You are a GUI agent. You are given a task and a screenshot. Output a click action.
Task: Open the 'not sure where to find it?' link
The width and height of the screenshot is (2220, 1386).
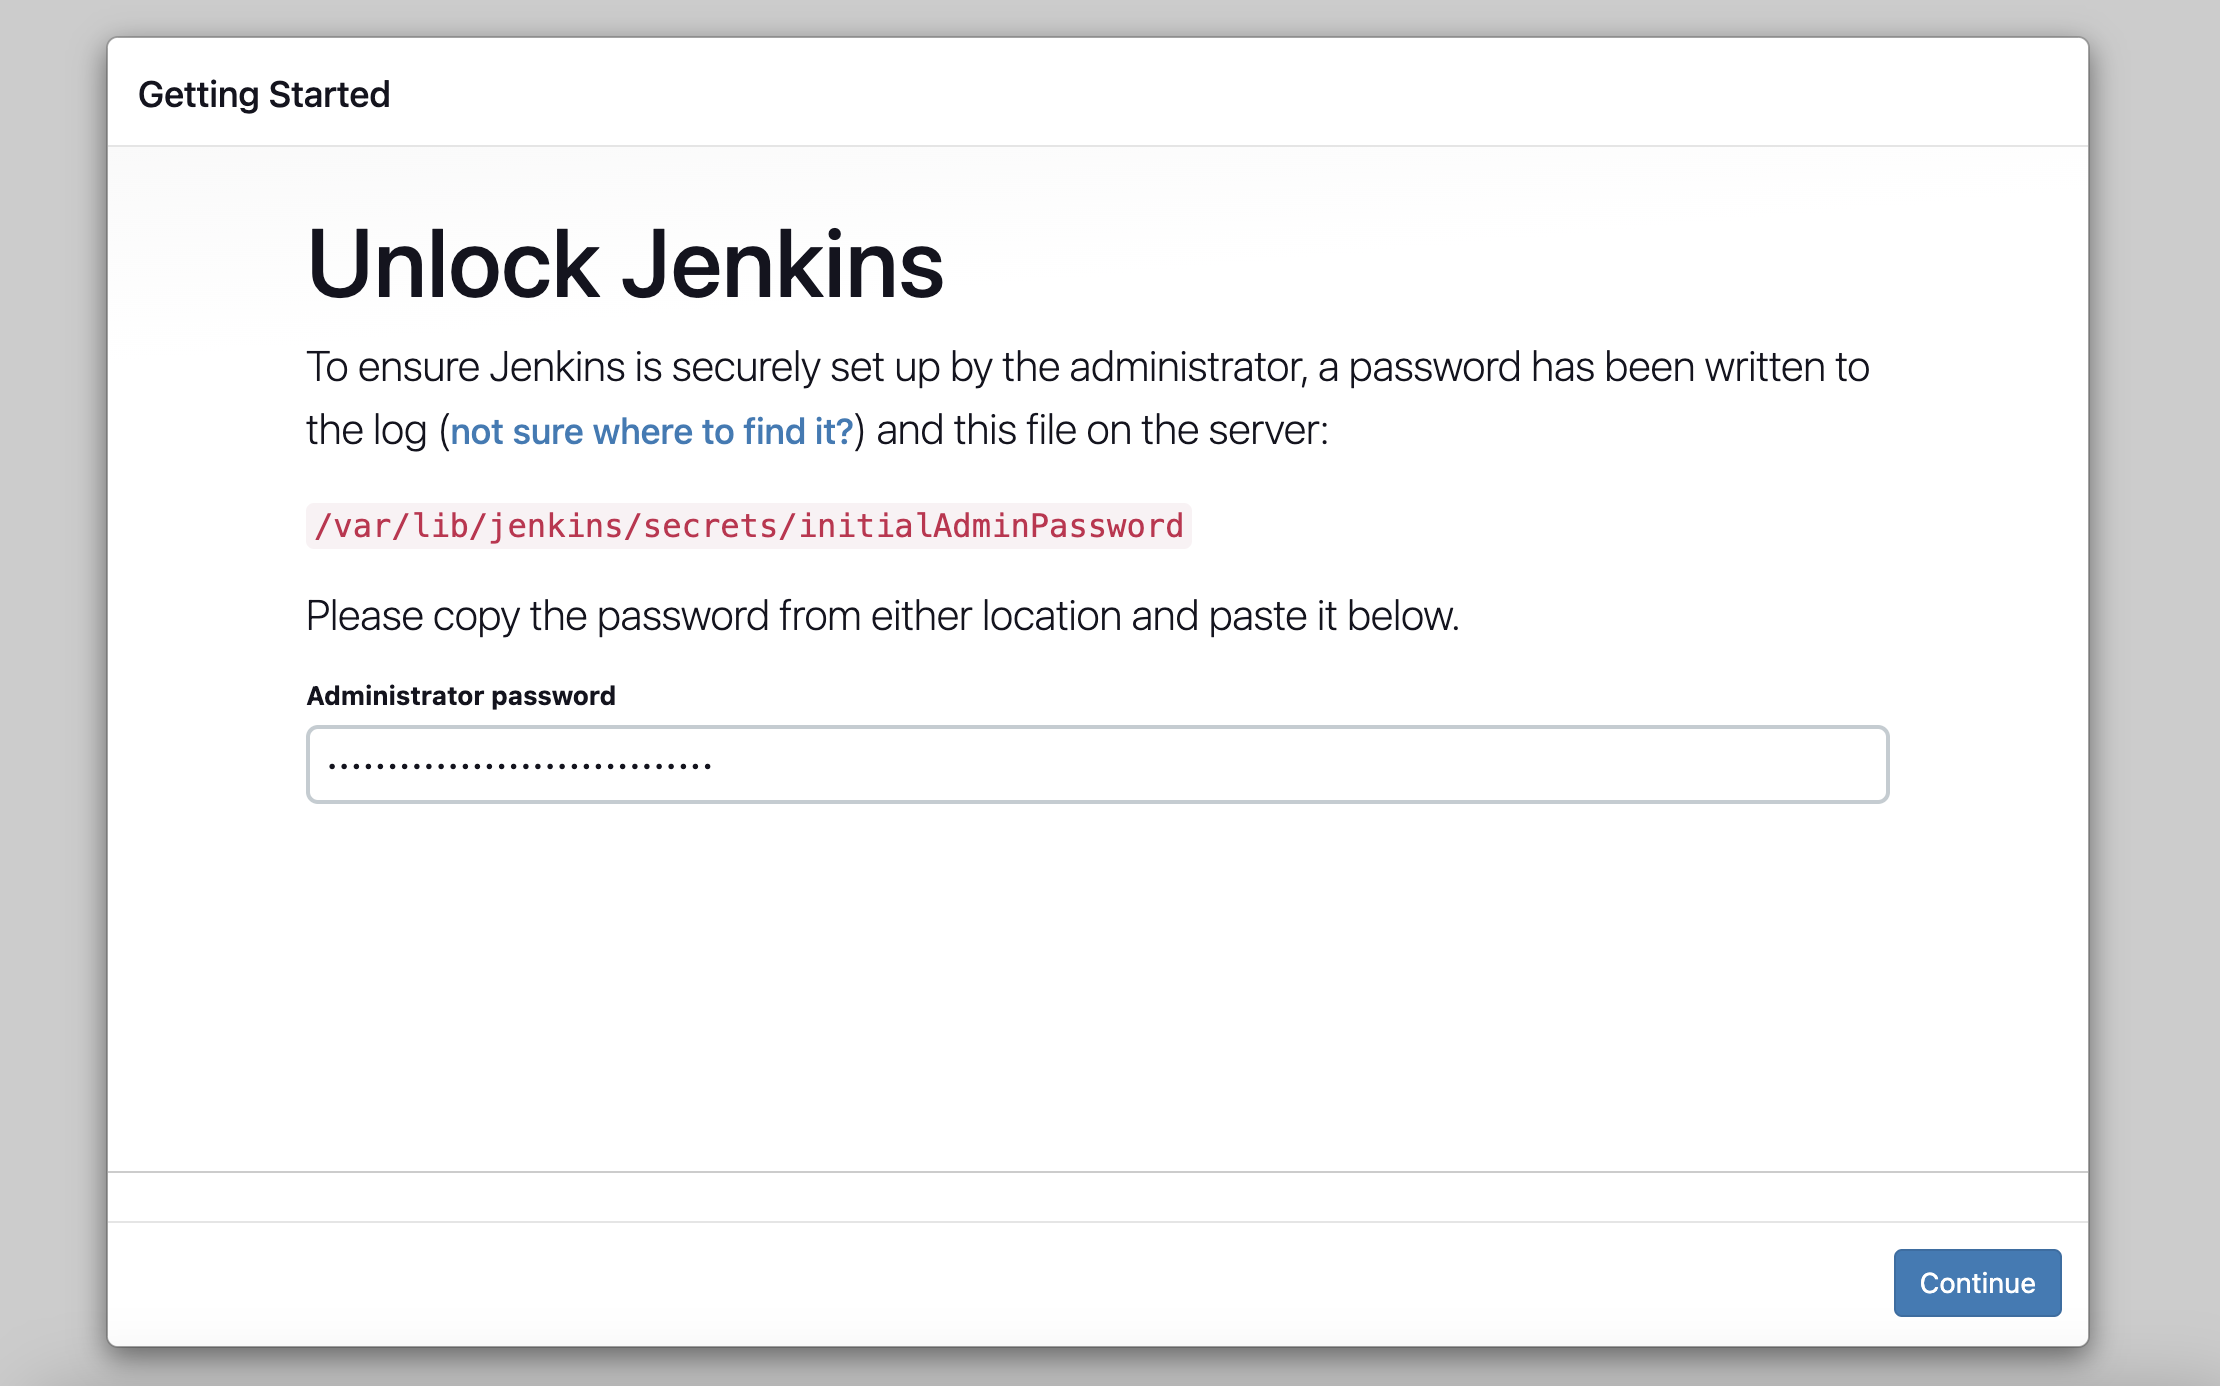coord(652,431)
